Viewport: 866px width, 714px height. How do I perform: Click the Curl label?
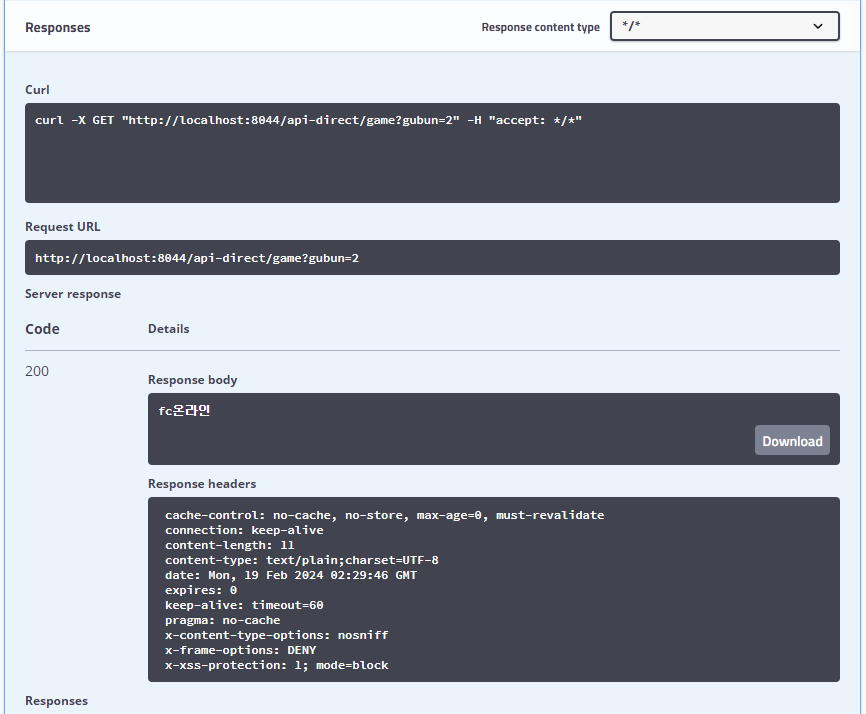[37, 89]
